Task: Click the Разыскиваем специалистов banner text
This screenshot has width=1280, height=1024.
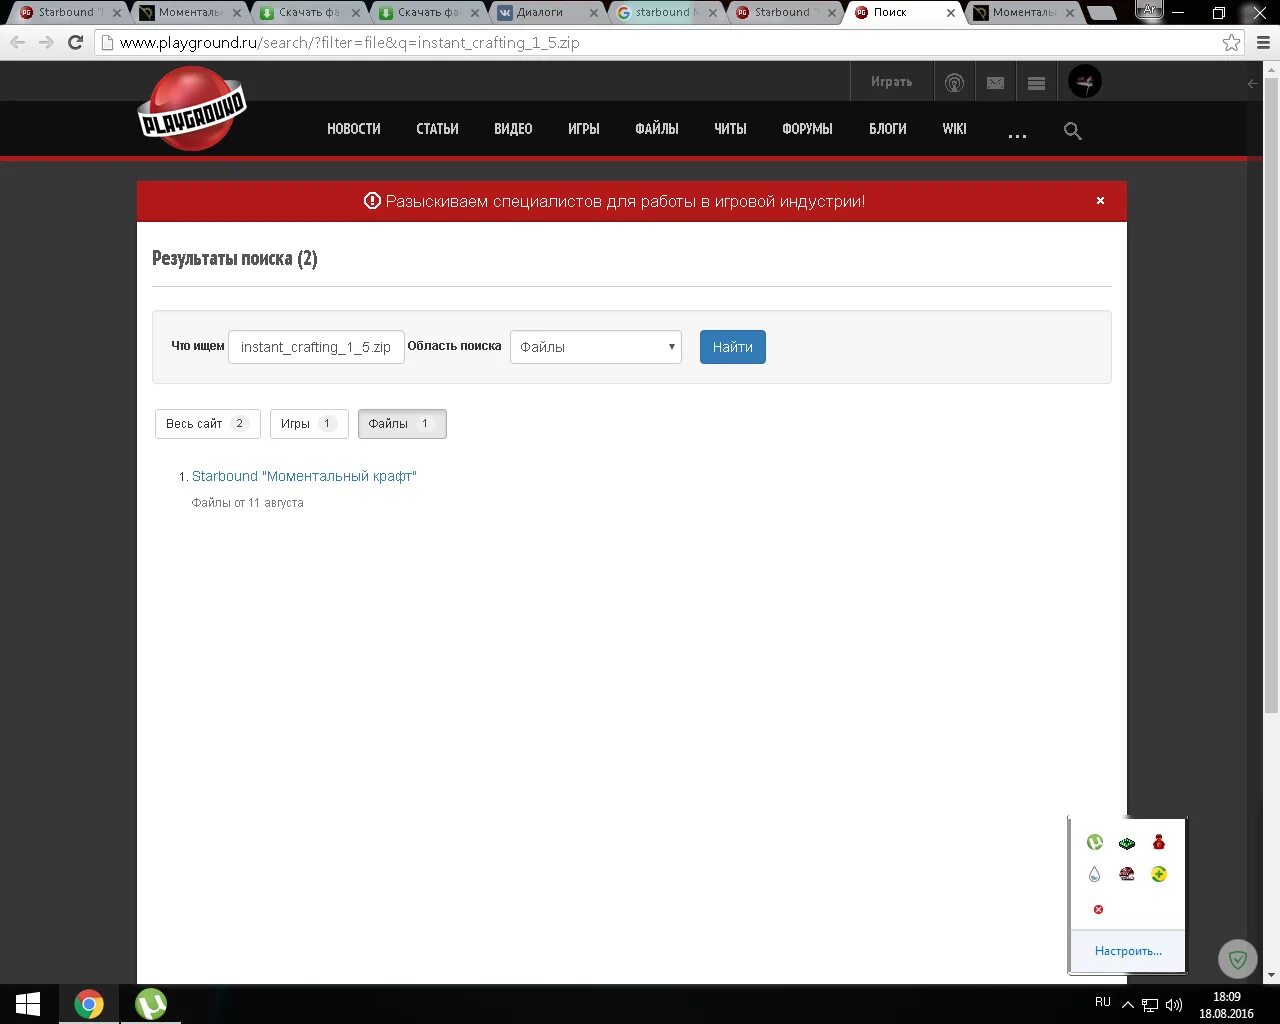Action: click(625, 201)
